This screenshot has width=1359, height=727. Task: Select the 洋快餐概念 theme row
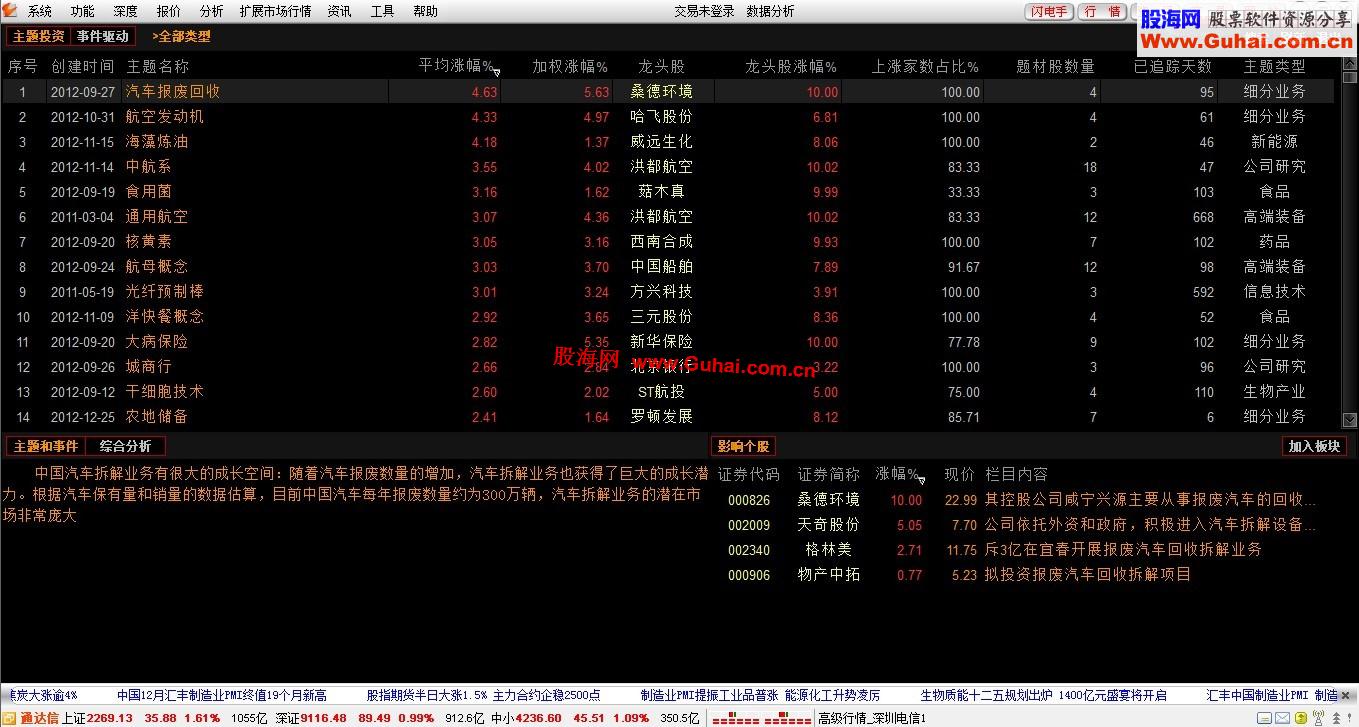pyautogui.click(x=667, y=316)
